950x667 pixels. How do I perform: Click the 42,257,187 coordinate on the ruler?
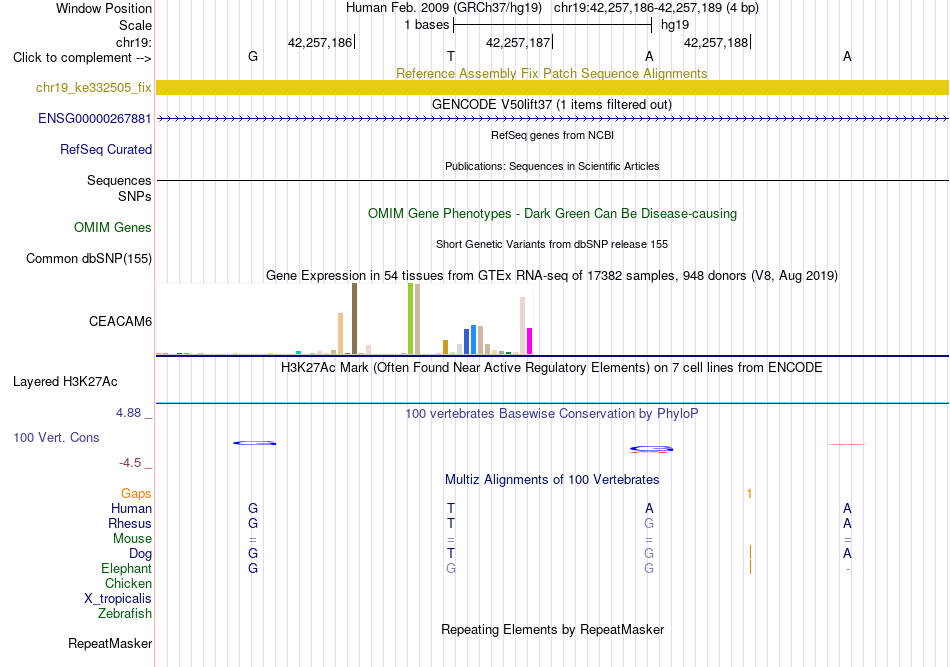(518, 42)
